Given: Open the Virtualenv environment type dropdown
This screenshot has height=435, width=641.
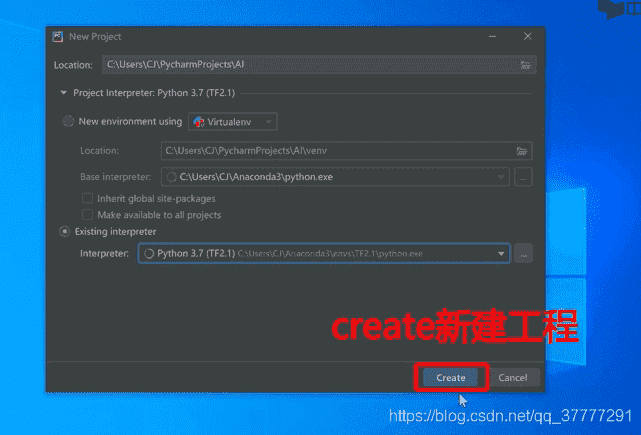Looking at the screenshot, I should click(x=233, y=122).
